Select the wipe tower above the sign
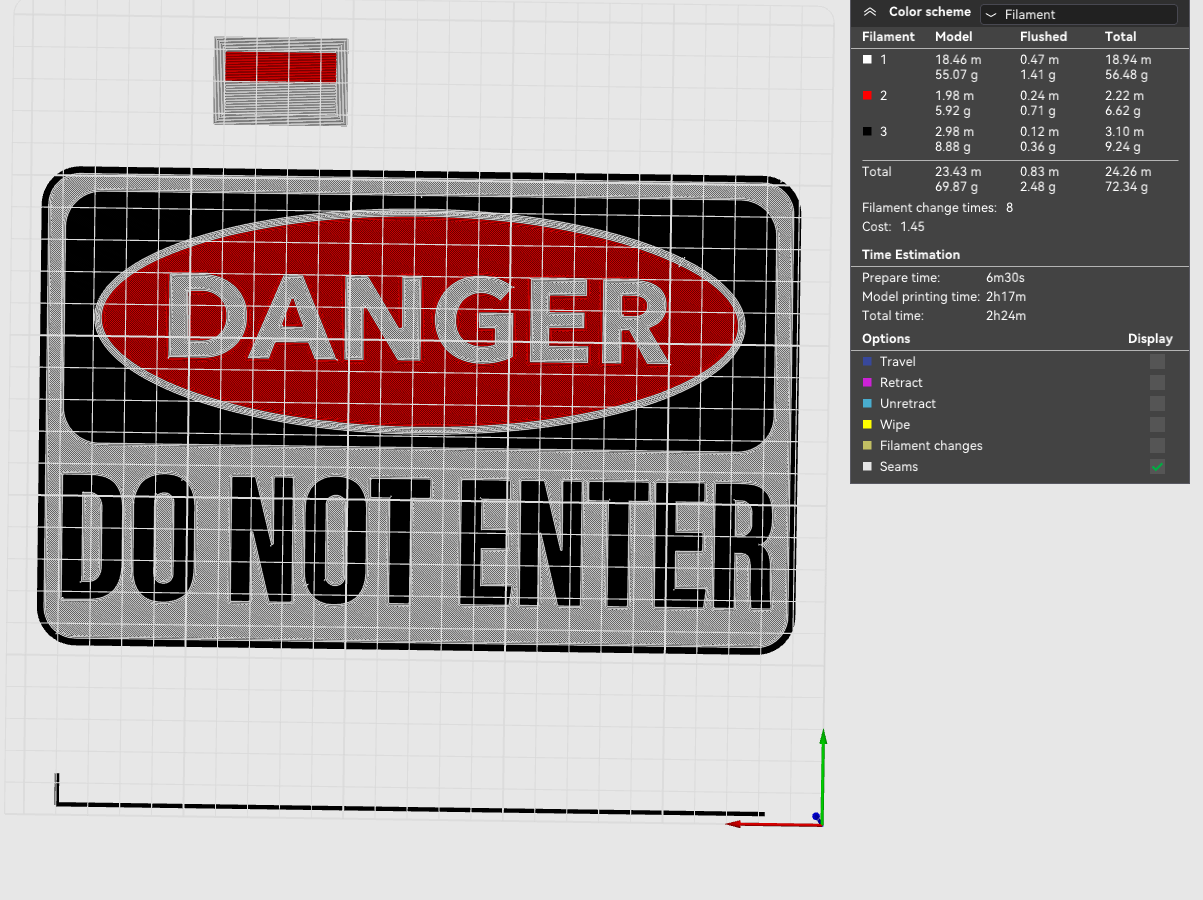Image resolution: width=1203 pixels, height=900 pixels. 280,82
